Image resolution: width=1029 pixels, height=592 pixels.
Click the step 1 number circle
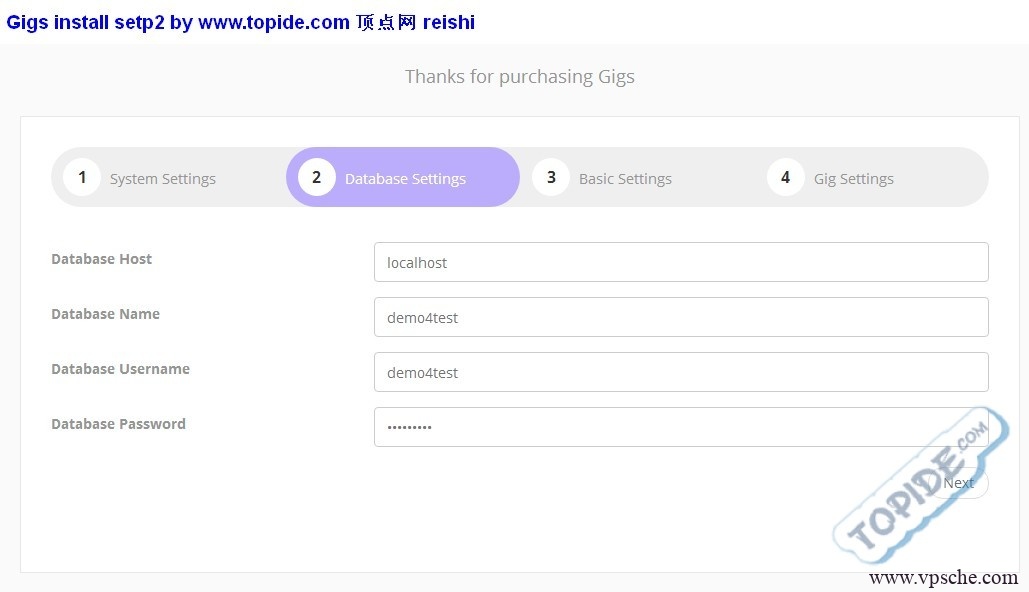coord(82,178)
